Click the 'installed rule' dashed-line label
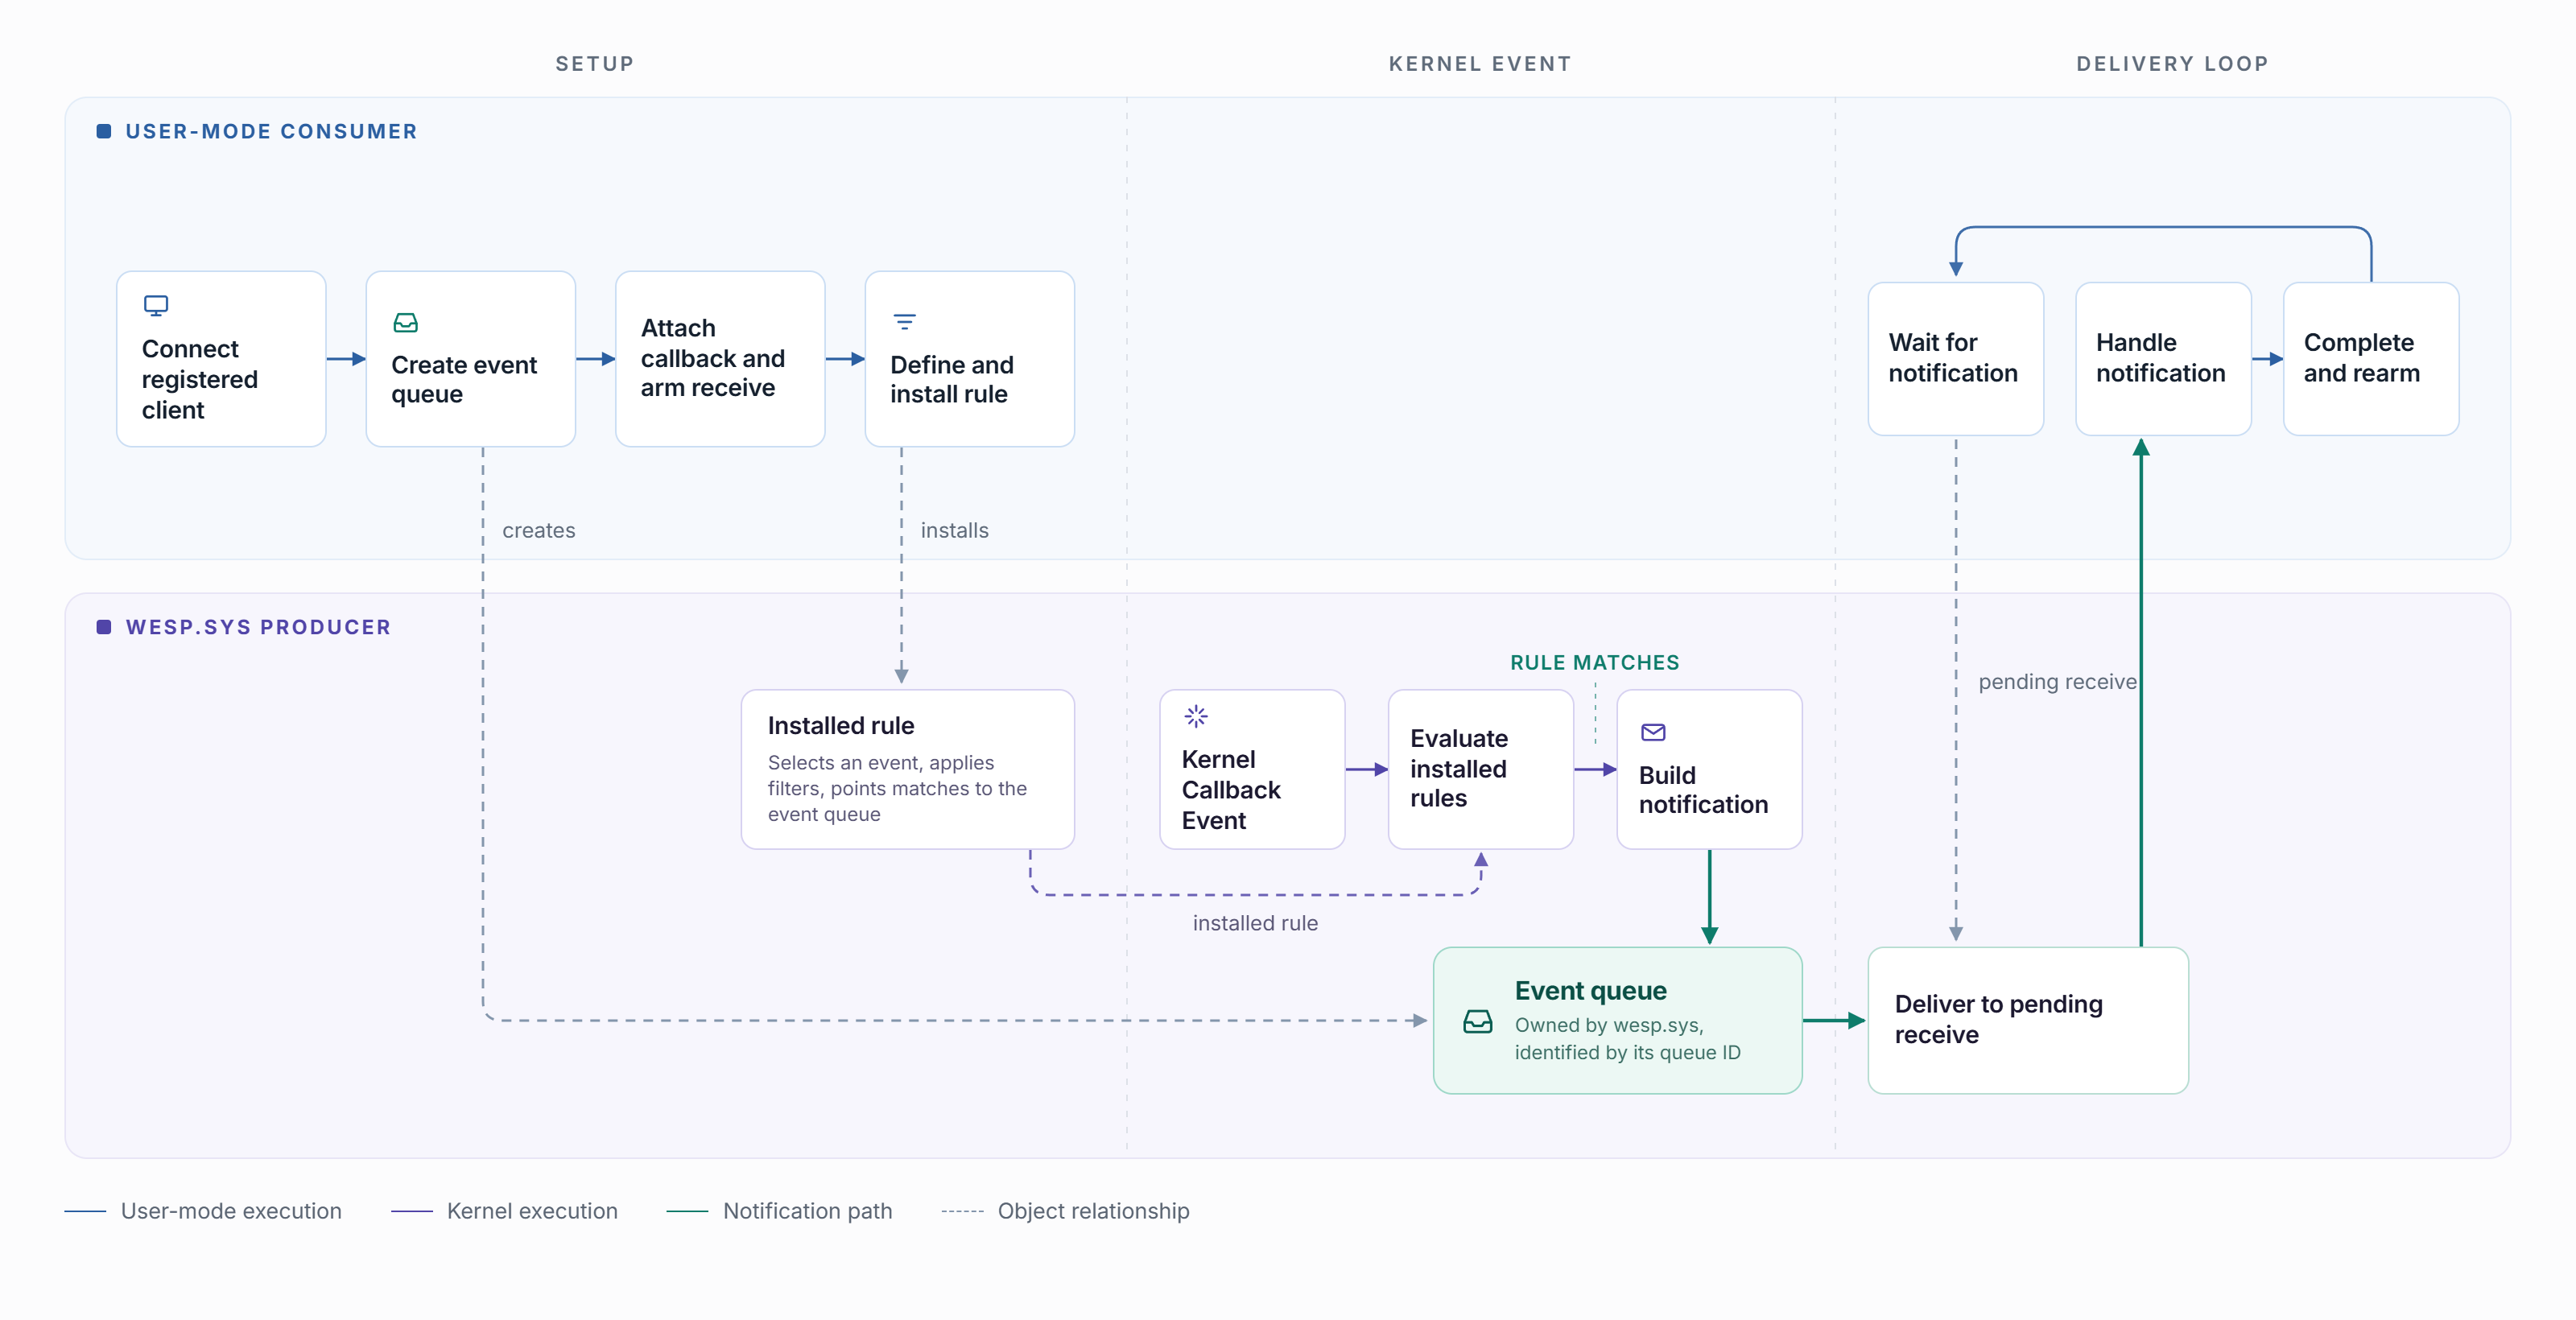 tap(1255, 923)
